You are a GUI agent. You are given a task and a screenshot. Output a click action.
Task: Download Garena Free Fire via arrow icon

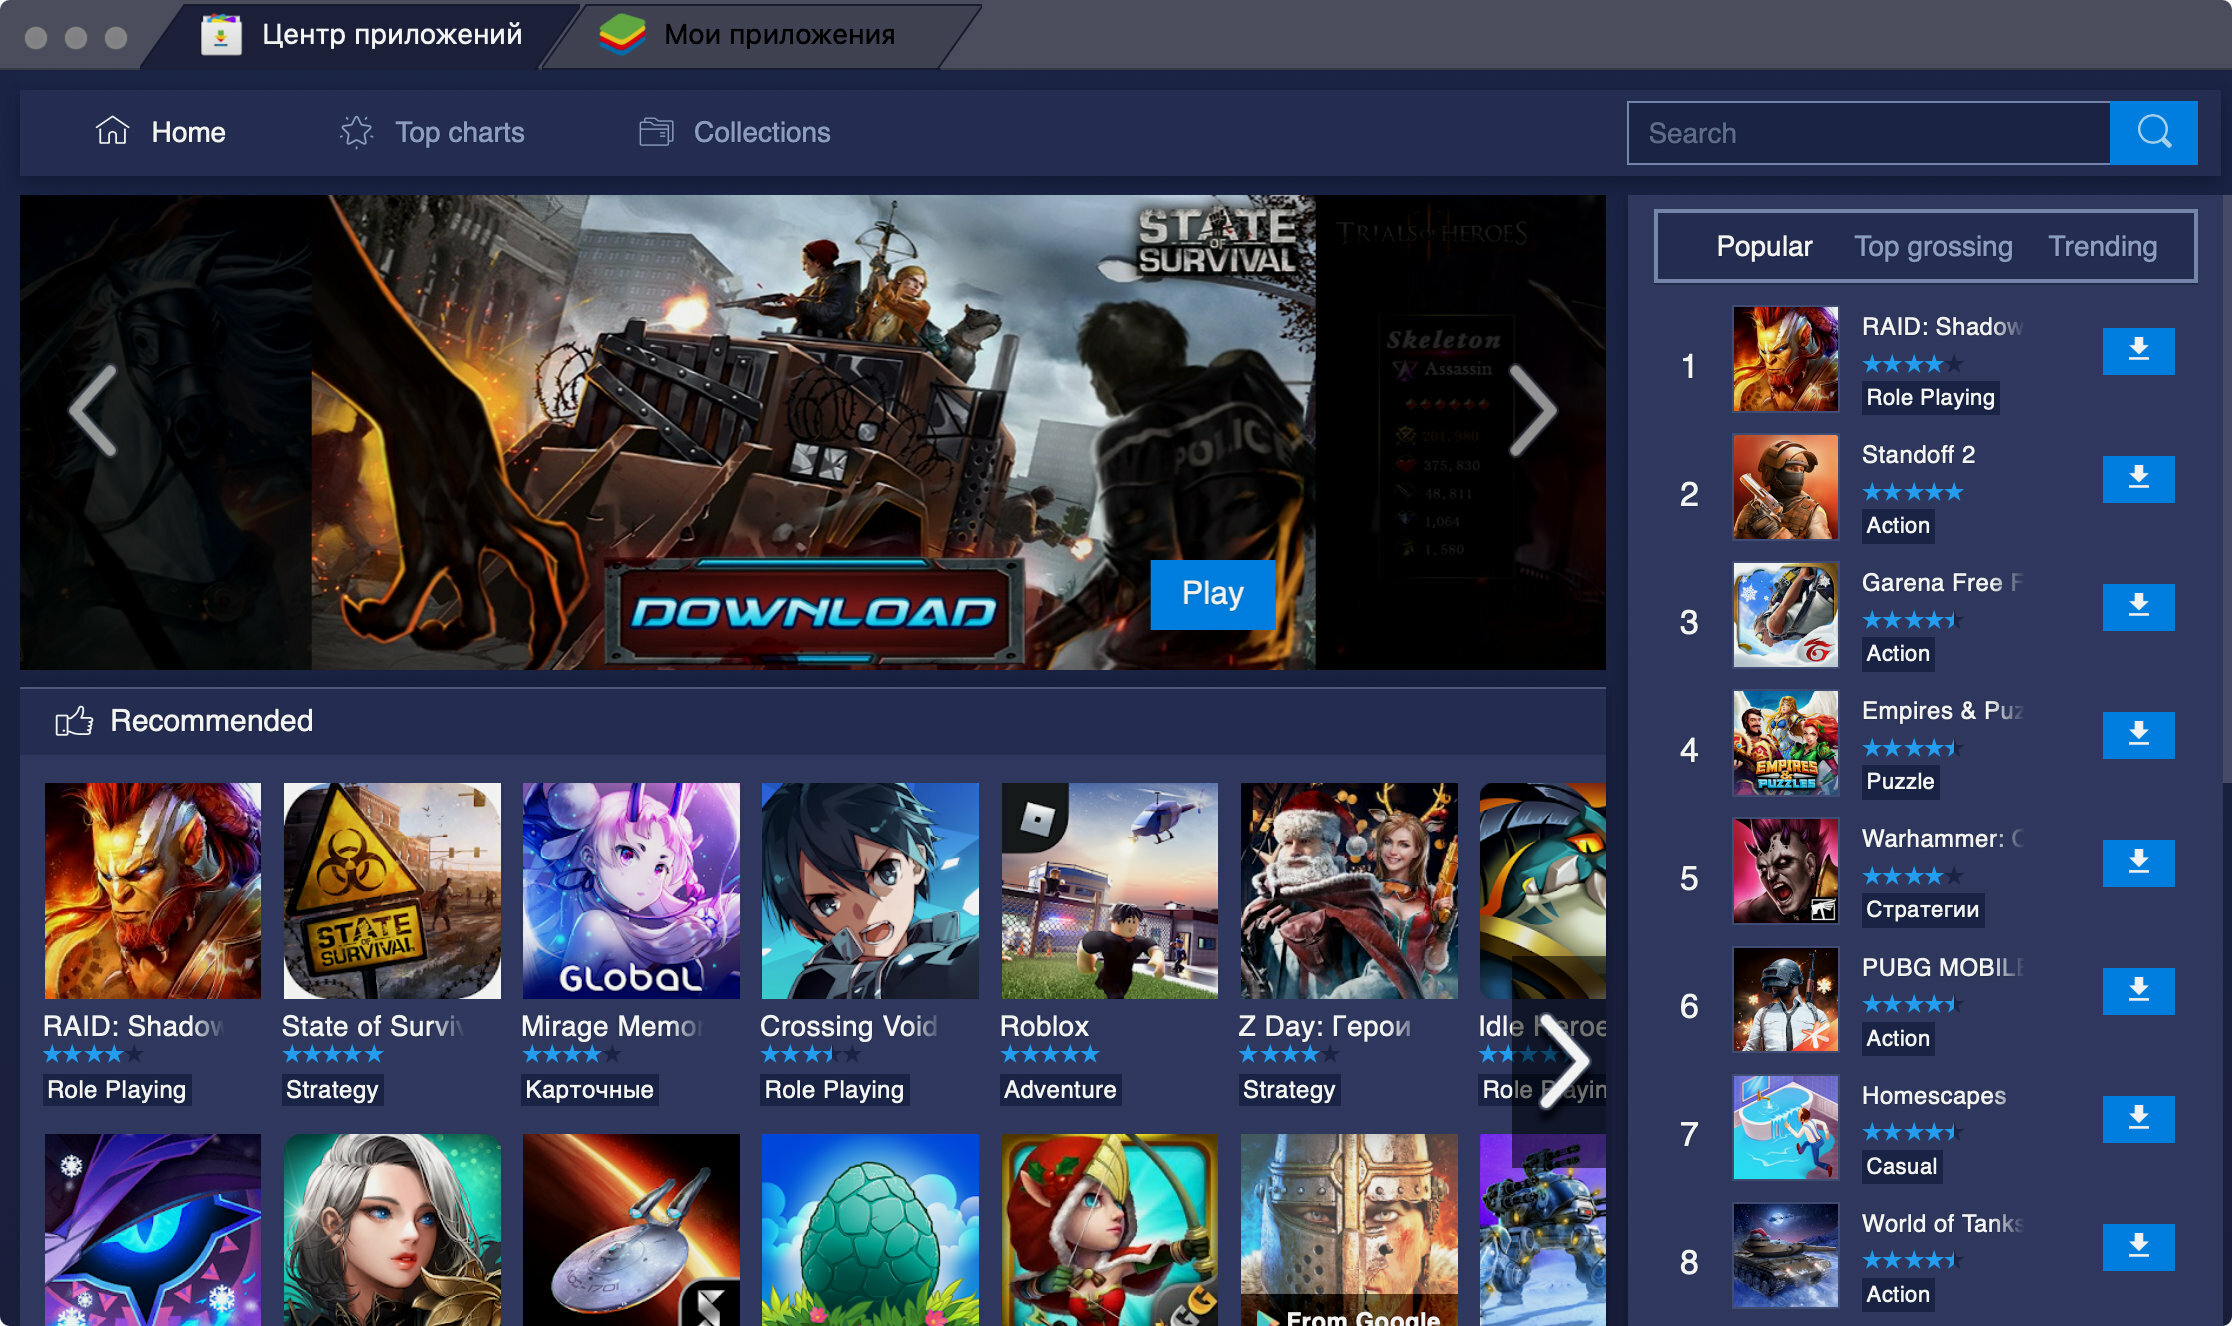tap(2138, 607)
